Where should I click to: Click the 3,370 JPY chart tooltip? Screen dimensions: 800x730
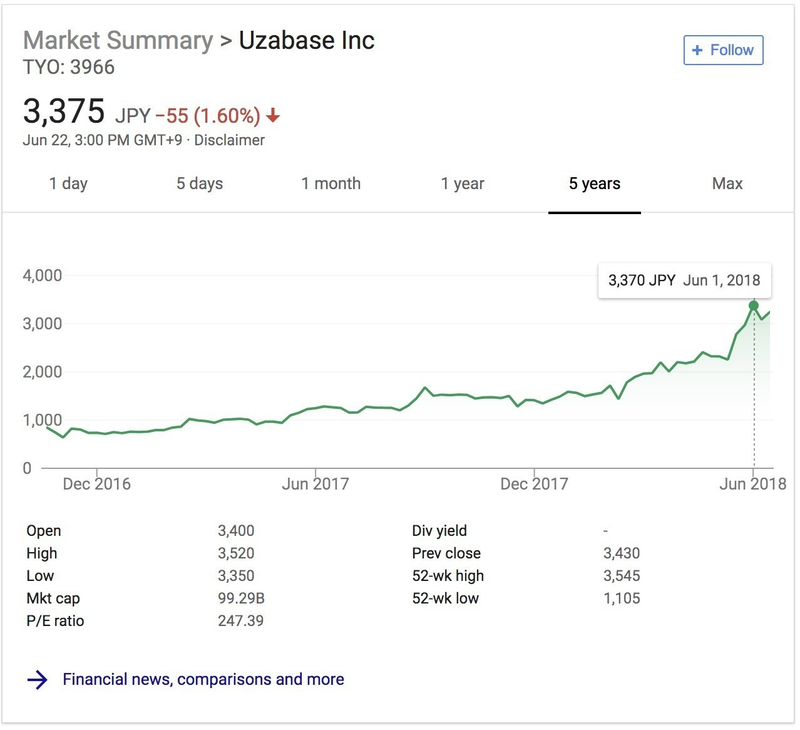pyautogui.click(x=684, y=281)
